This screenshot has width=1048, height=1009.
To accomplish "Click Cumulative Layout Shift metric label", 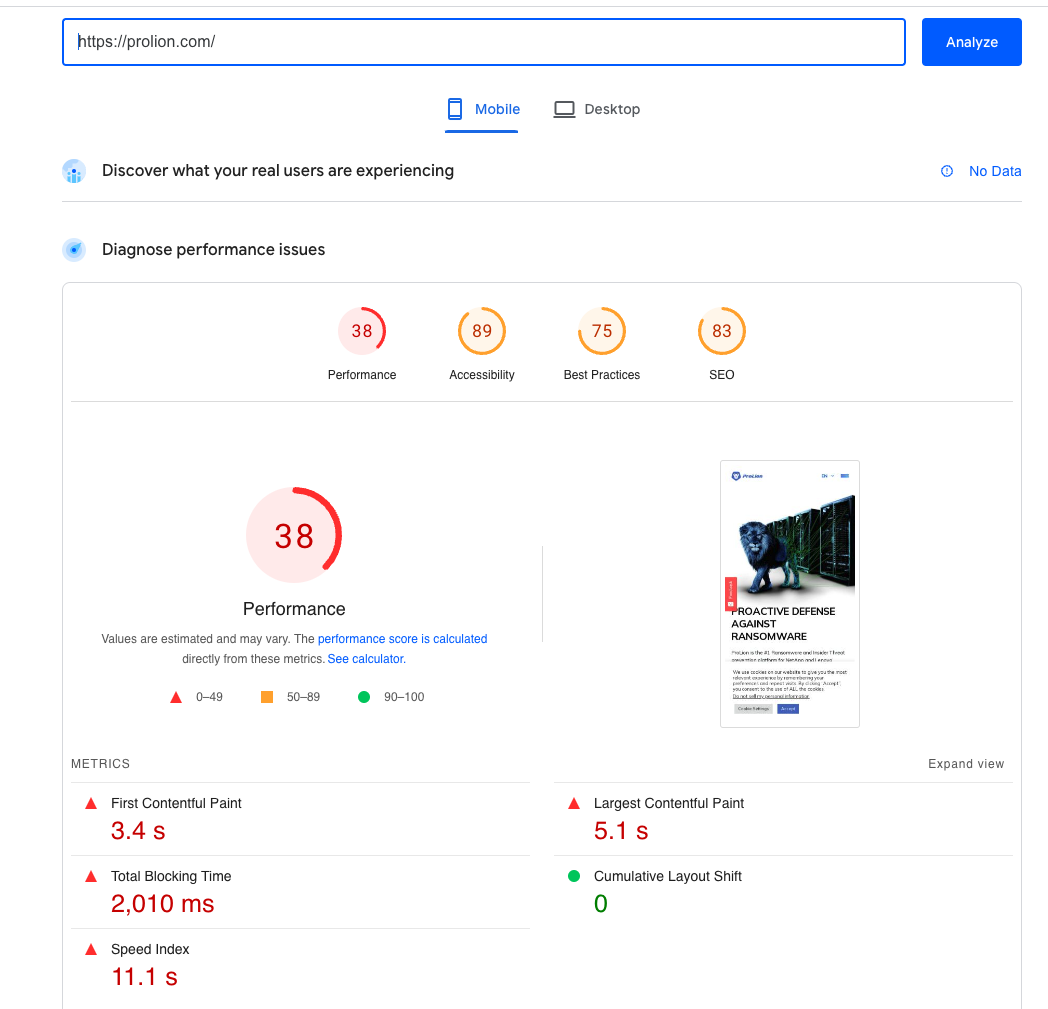I will coord(668,876).
